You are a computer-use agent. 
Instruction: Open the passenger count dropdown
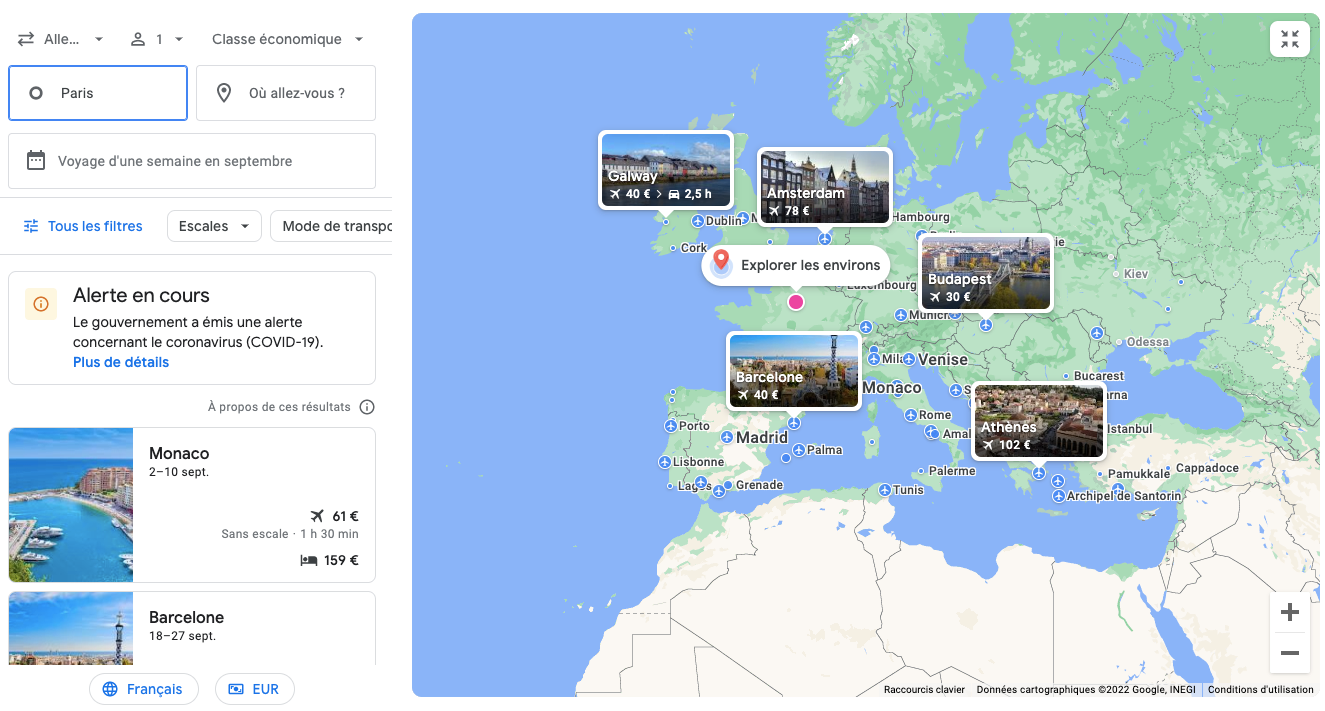(x=158, y=39)
